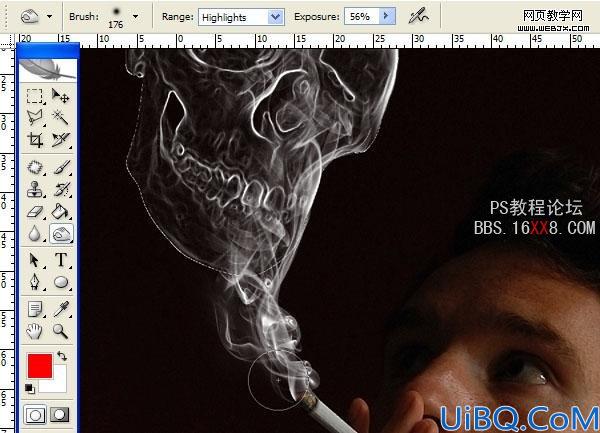Click the ruler origin corner box

[x=8, y=41]
